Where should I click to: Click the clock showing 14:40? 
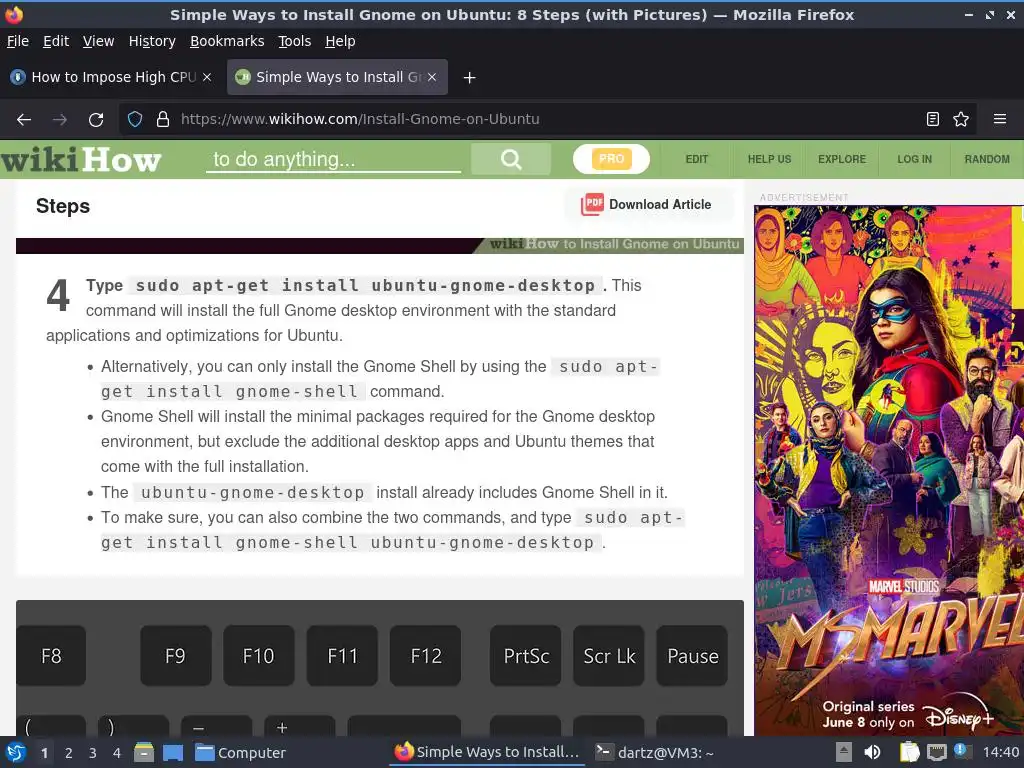coord(1000,752)
